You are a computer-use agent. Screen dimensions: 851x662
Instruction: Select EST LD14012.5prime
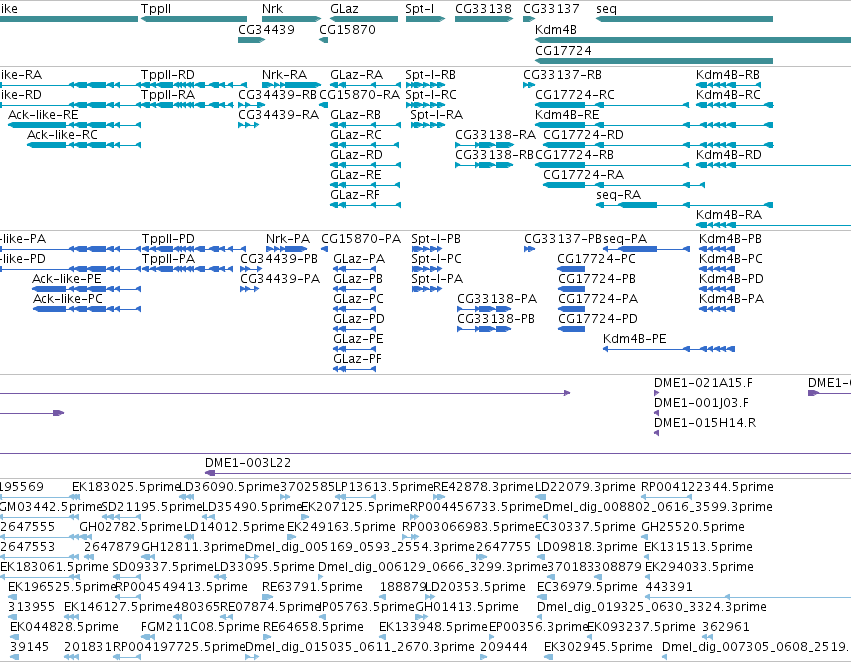(189, 537)
